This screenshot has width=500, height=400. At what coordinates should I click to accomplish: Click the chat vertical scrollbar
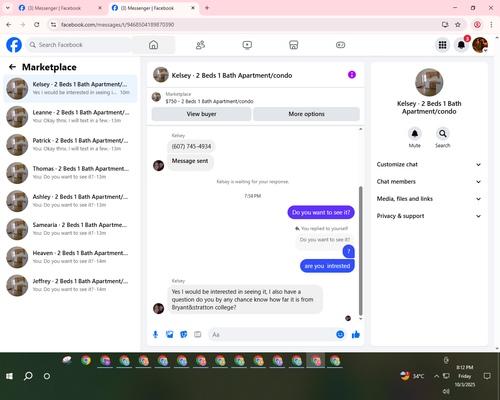tap(360, 251)
